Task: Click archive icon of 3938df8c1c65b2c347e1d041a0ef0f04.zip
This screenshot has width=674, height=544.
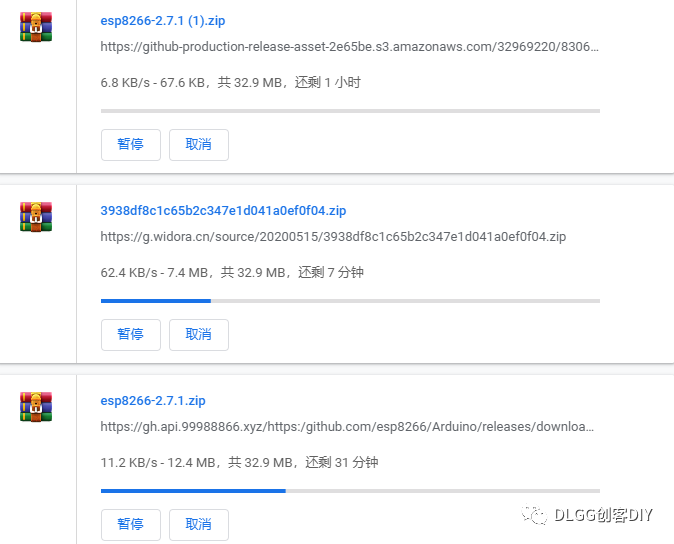Action: (x=36, y=217)
